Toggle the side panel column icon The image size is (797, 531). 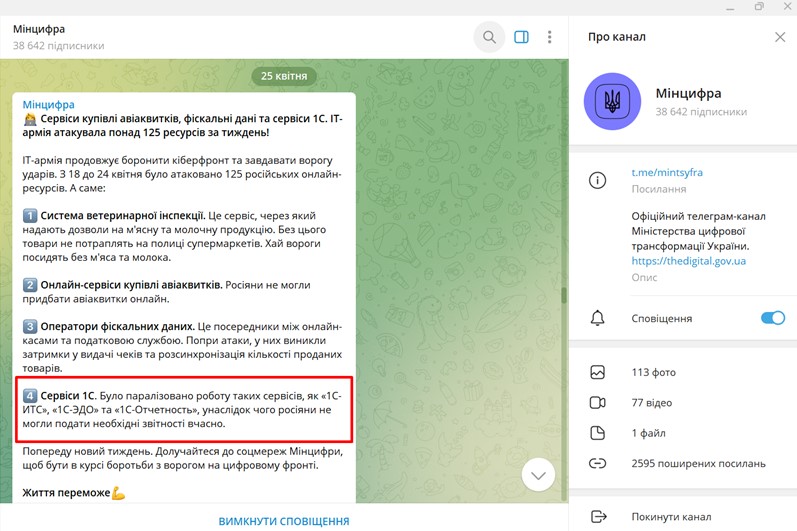click(521, 38)
